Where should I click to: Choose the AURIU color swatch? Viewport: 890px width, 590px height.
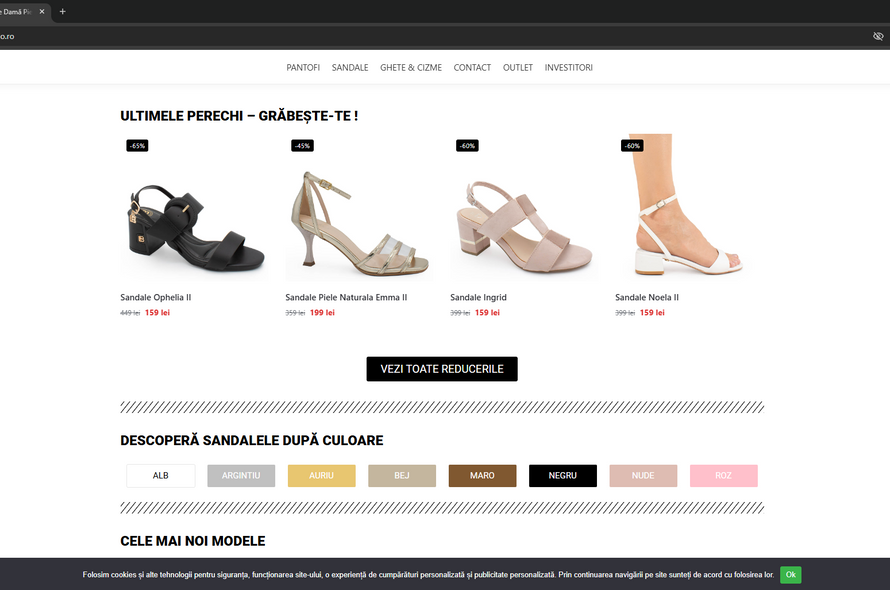pos(321,476)
